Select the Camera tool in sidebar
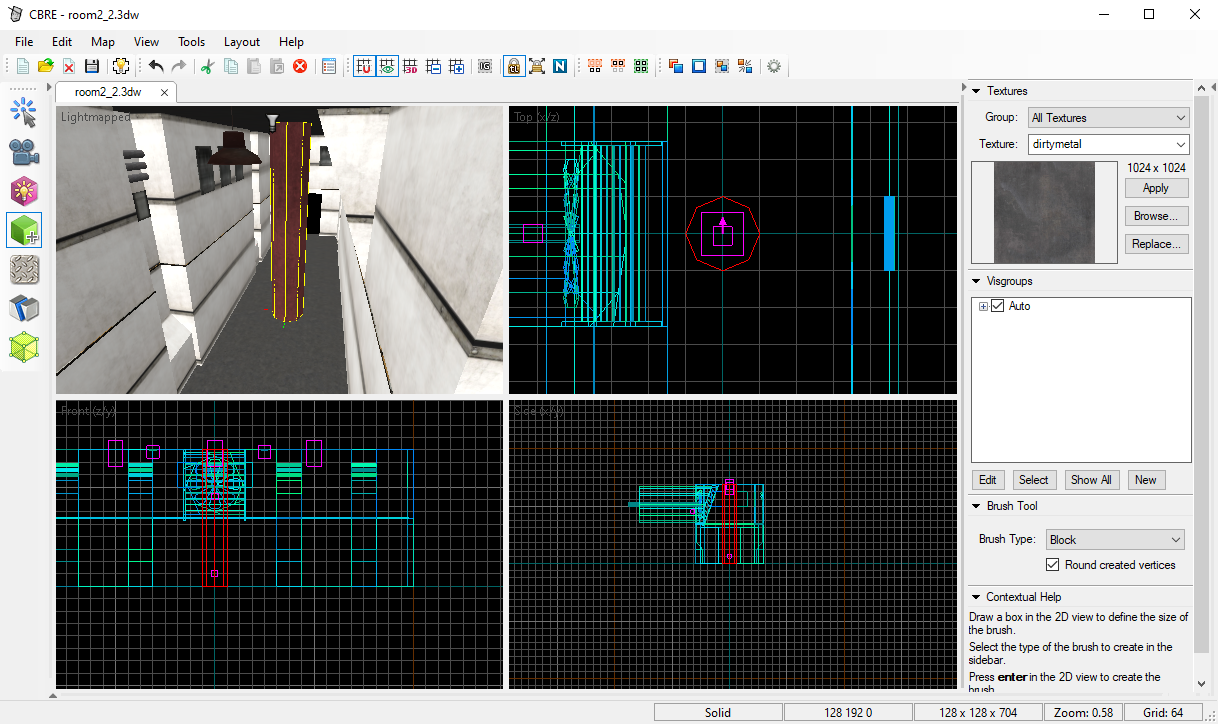Image resolution: width=1218 pixels, height=724 pixels. 24,152
